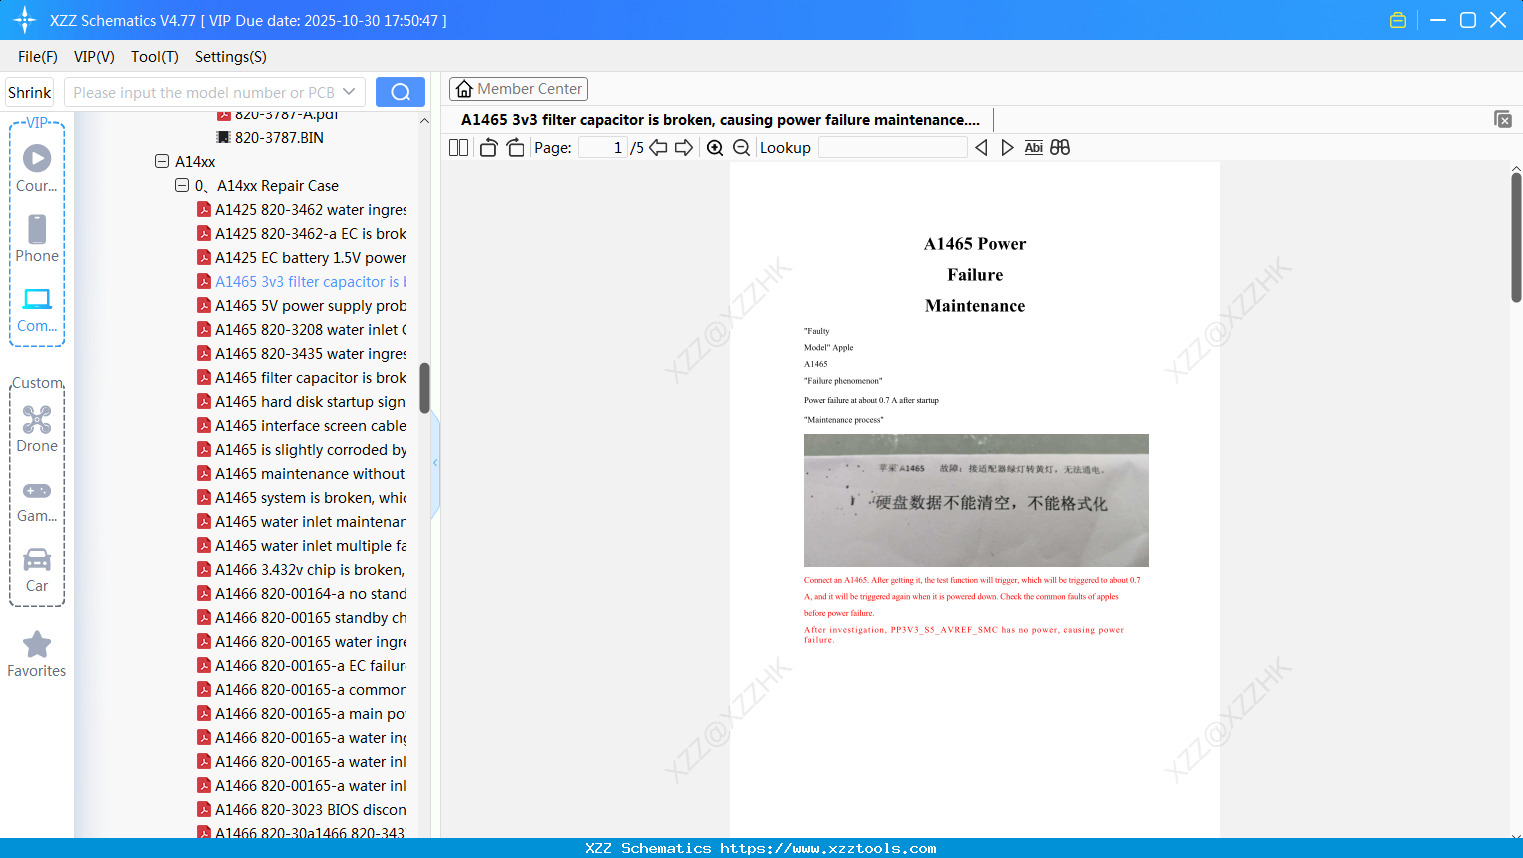Select A1465 3v3 filter capacitor tree item
Viewport: 1523px width, 858px height.
(301, 282)
